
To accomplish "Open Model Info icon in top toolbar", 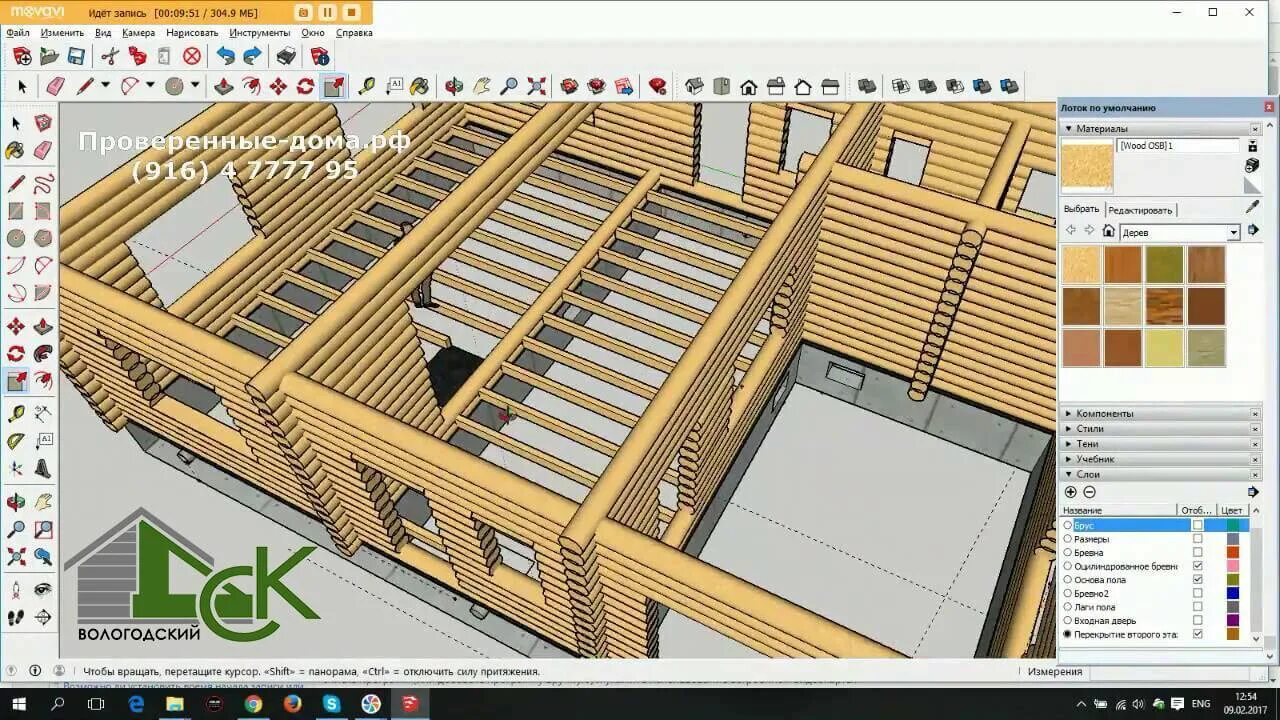I will 320,56.
